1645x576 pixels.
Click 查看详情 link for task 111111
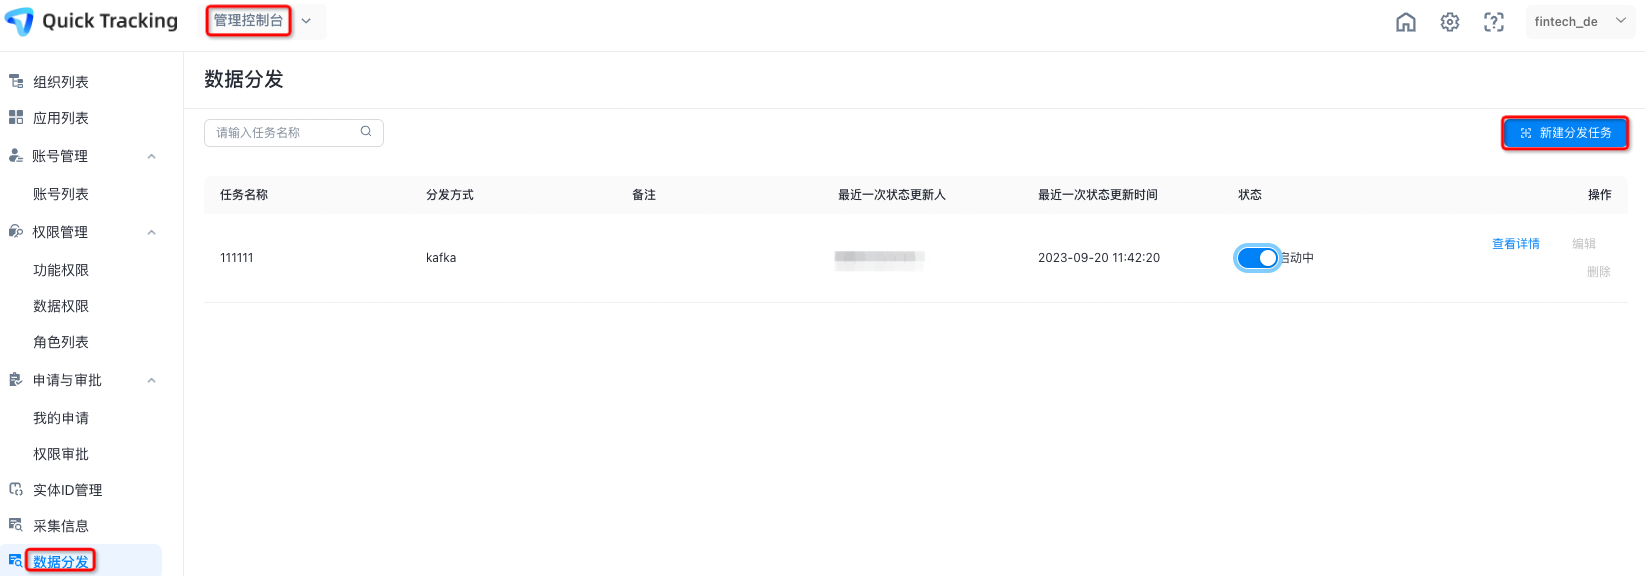coord(1516,244)
